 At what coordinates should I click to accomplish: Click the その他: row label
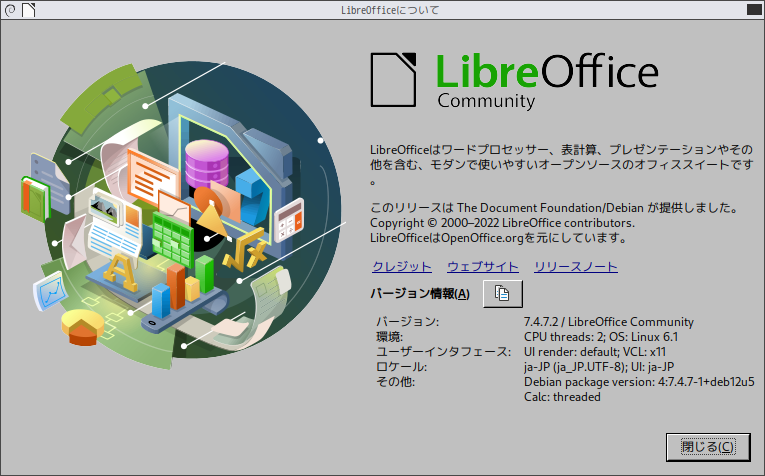pyautogui.click(x=395, y=382)
